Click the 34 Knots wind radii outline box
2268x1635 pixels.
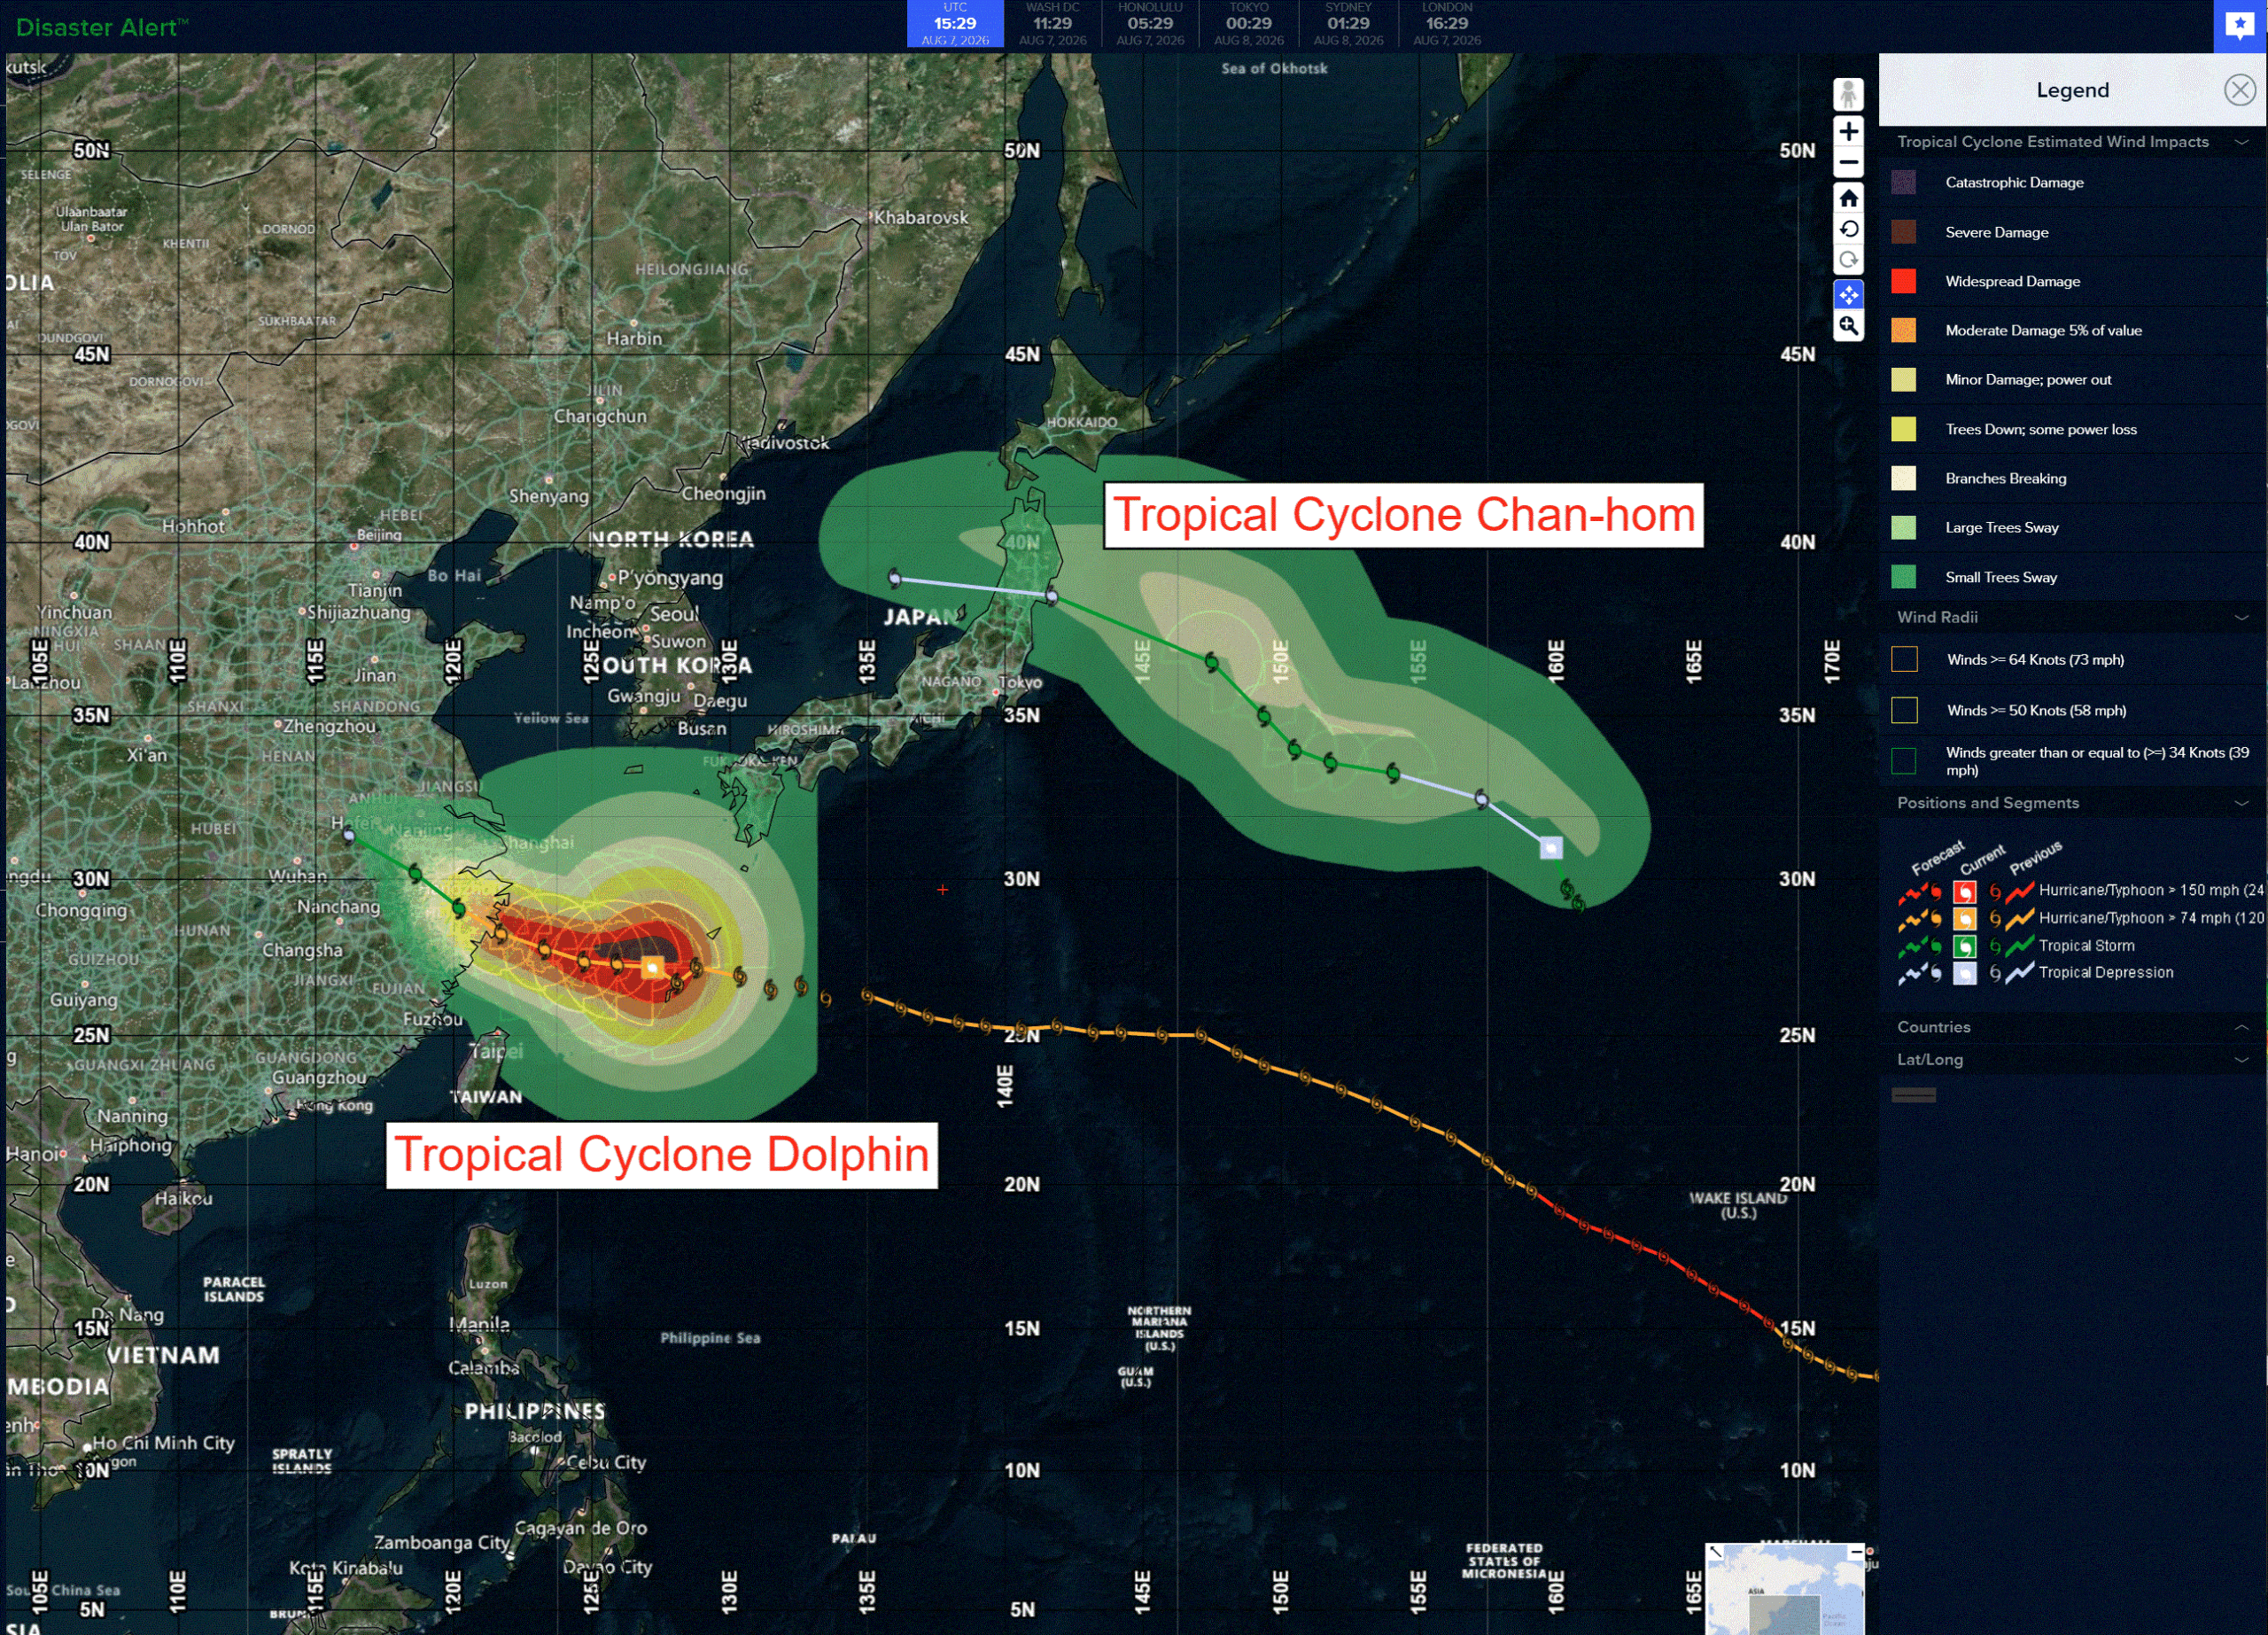point(1904,761)
